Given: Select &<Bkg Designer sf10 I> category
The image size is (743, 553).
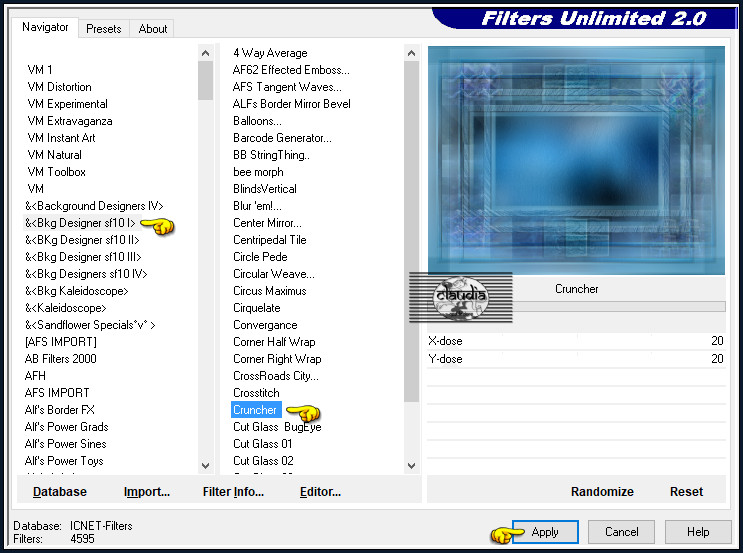Looking at the screenshot, I should pos(80,223).
